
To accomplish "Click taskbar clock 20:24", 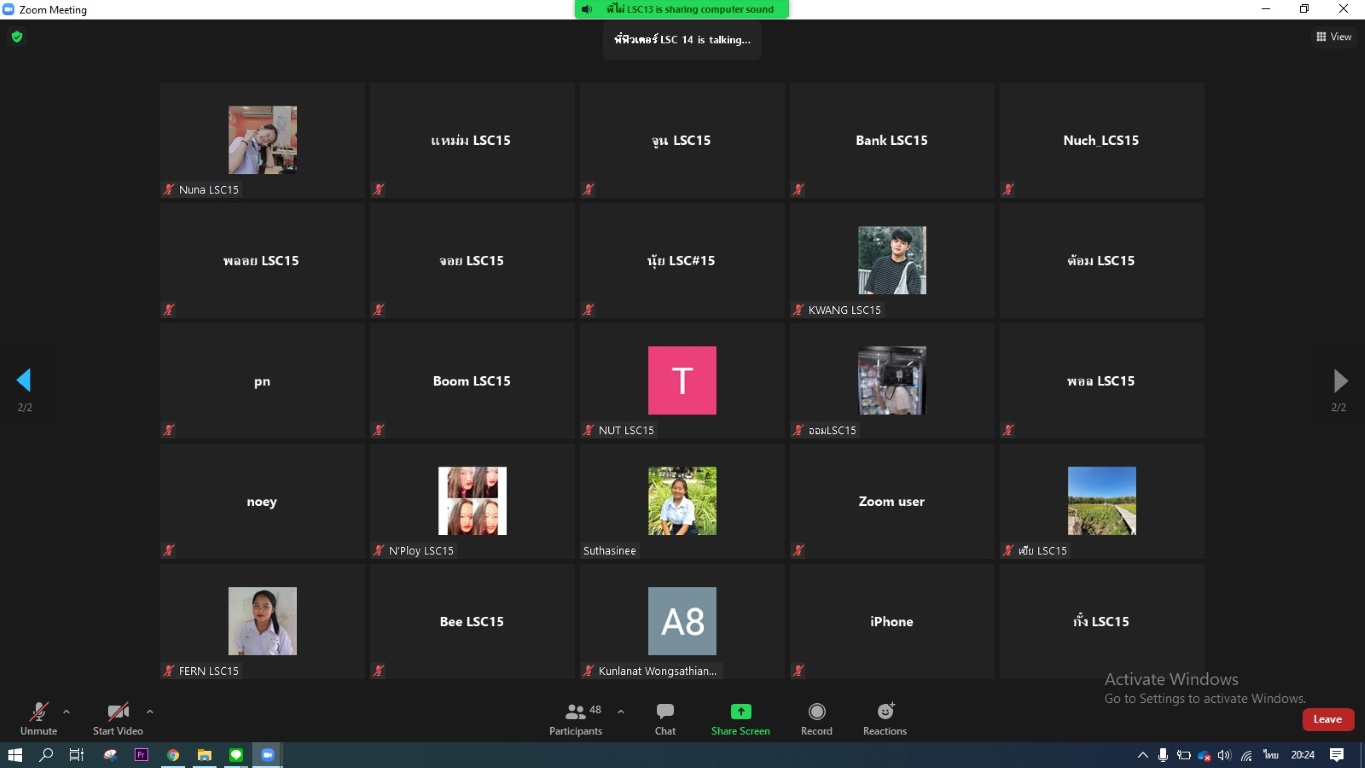I will [1302, 755].
